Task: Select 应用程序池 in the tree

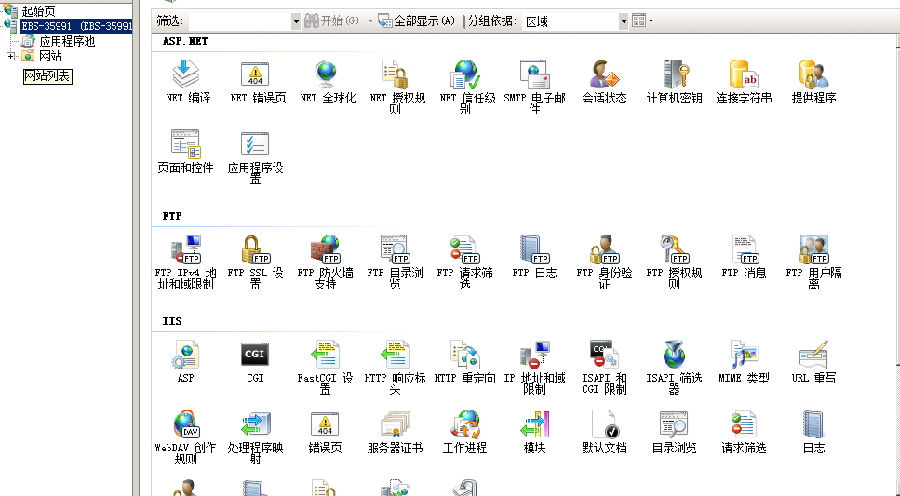Action: coord(67,42)
